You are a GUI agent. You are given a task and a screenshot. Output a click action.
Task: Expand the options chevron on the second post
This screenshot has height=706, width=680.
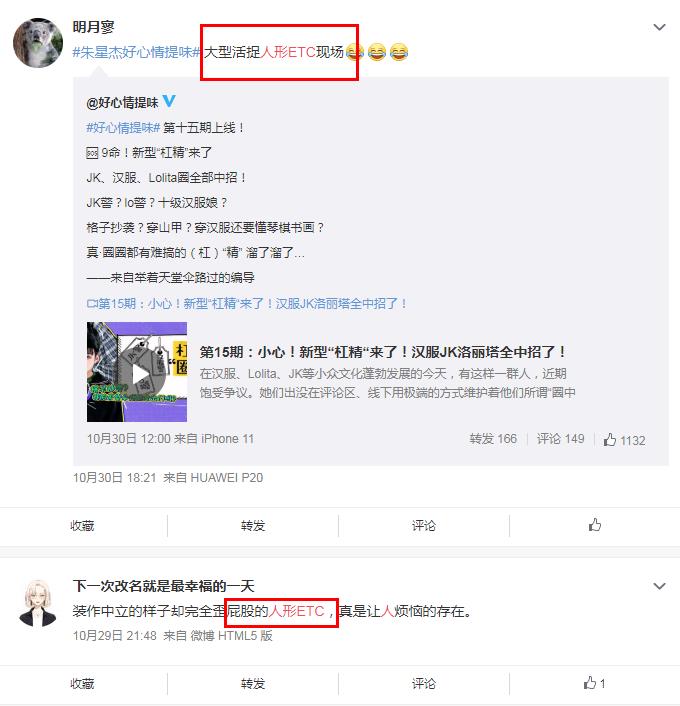point(659,586)
